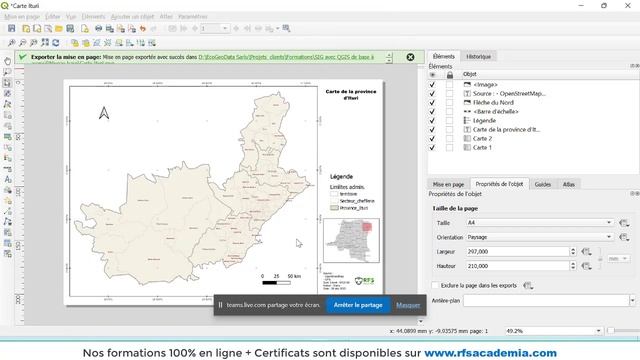Select the Add arrow tool
Screen dimensions: 640x360
tap(7, 211)
